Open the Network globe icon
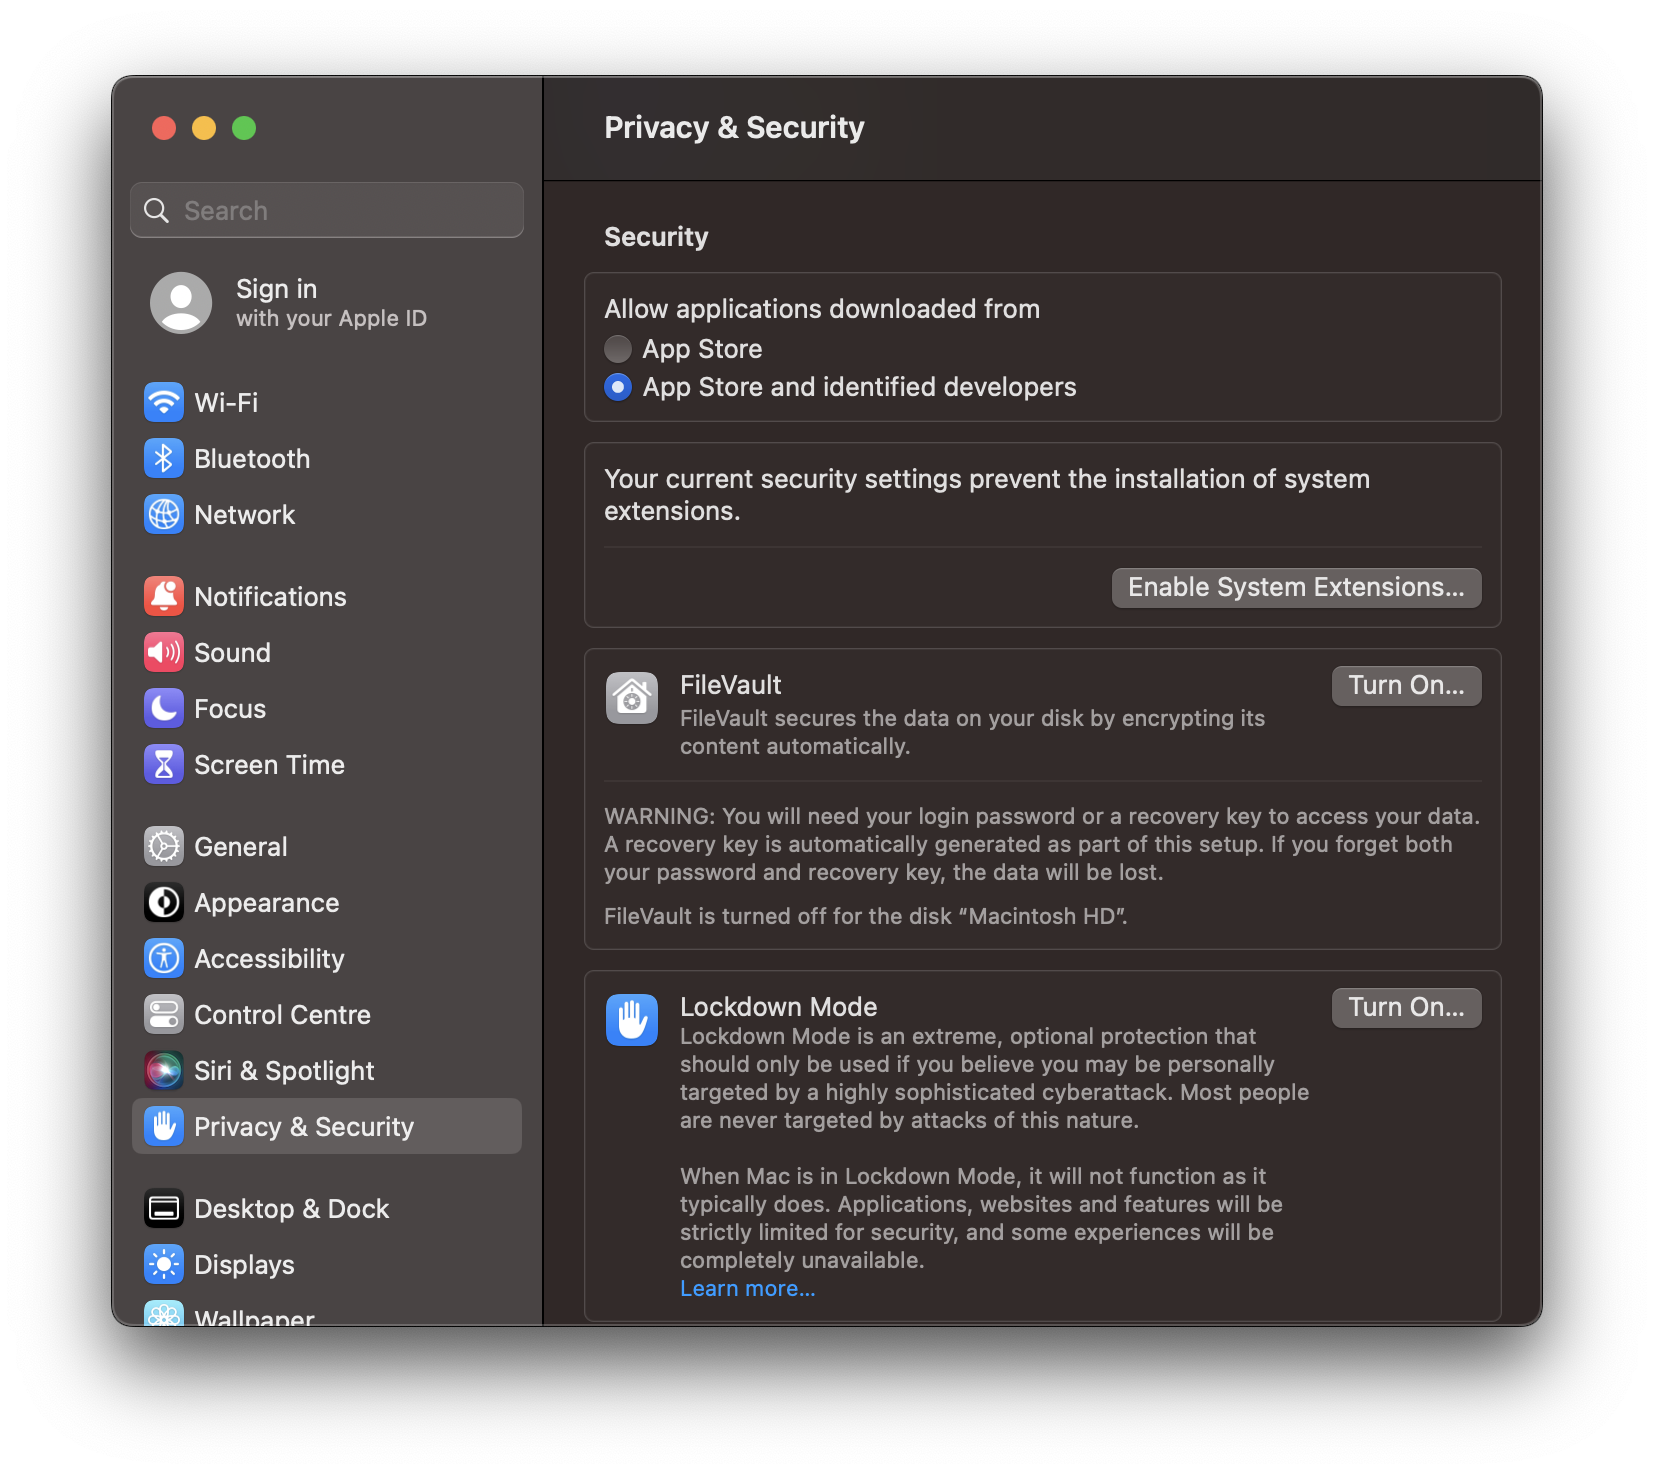The image size is (1654, 1474). tap(164, 515)
